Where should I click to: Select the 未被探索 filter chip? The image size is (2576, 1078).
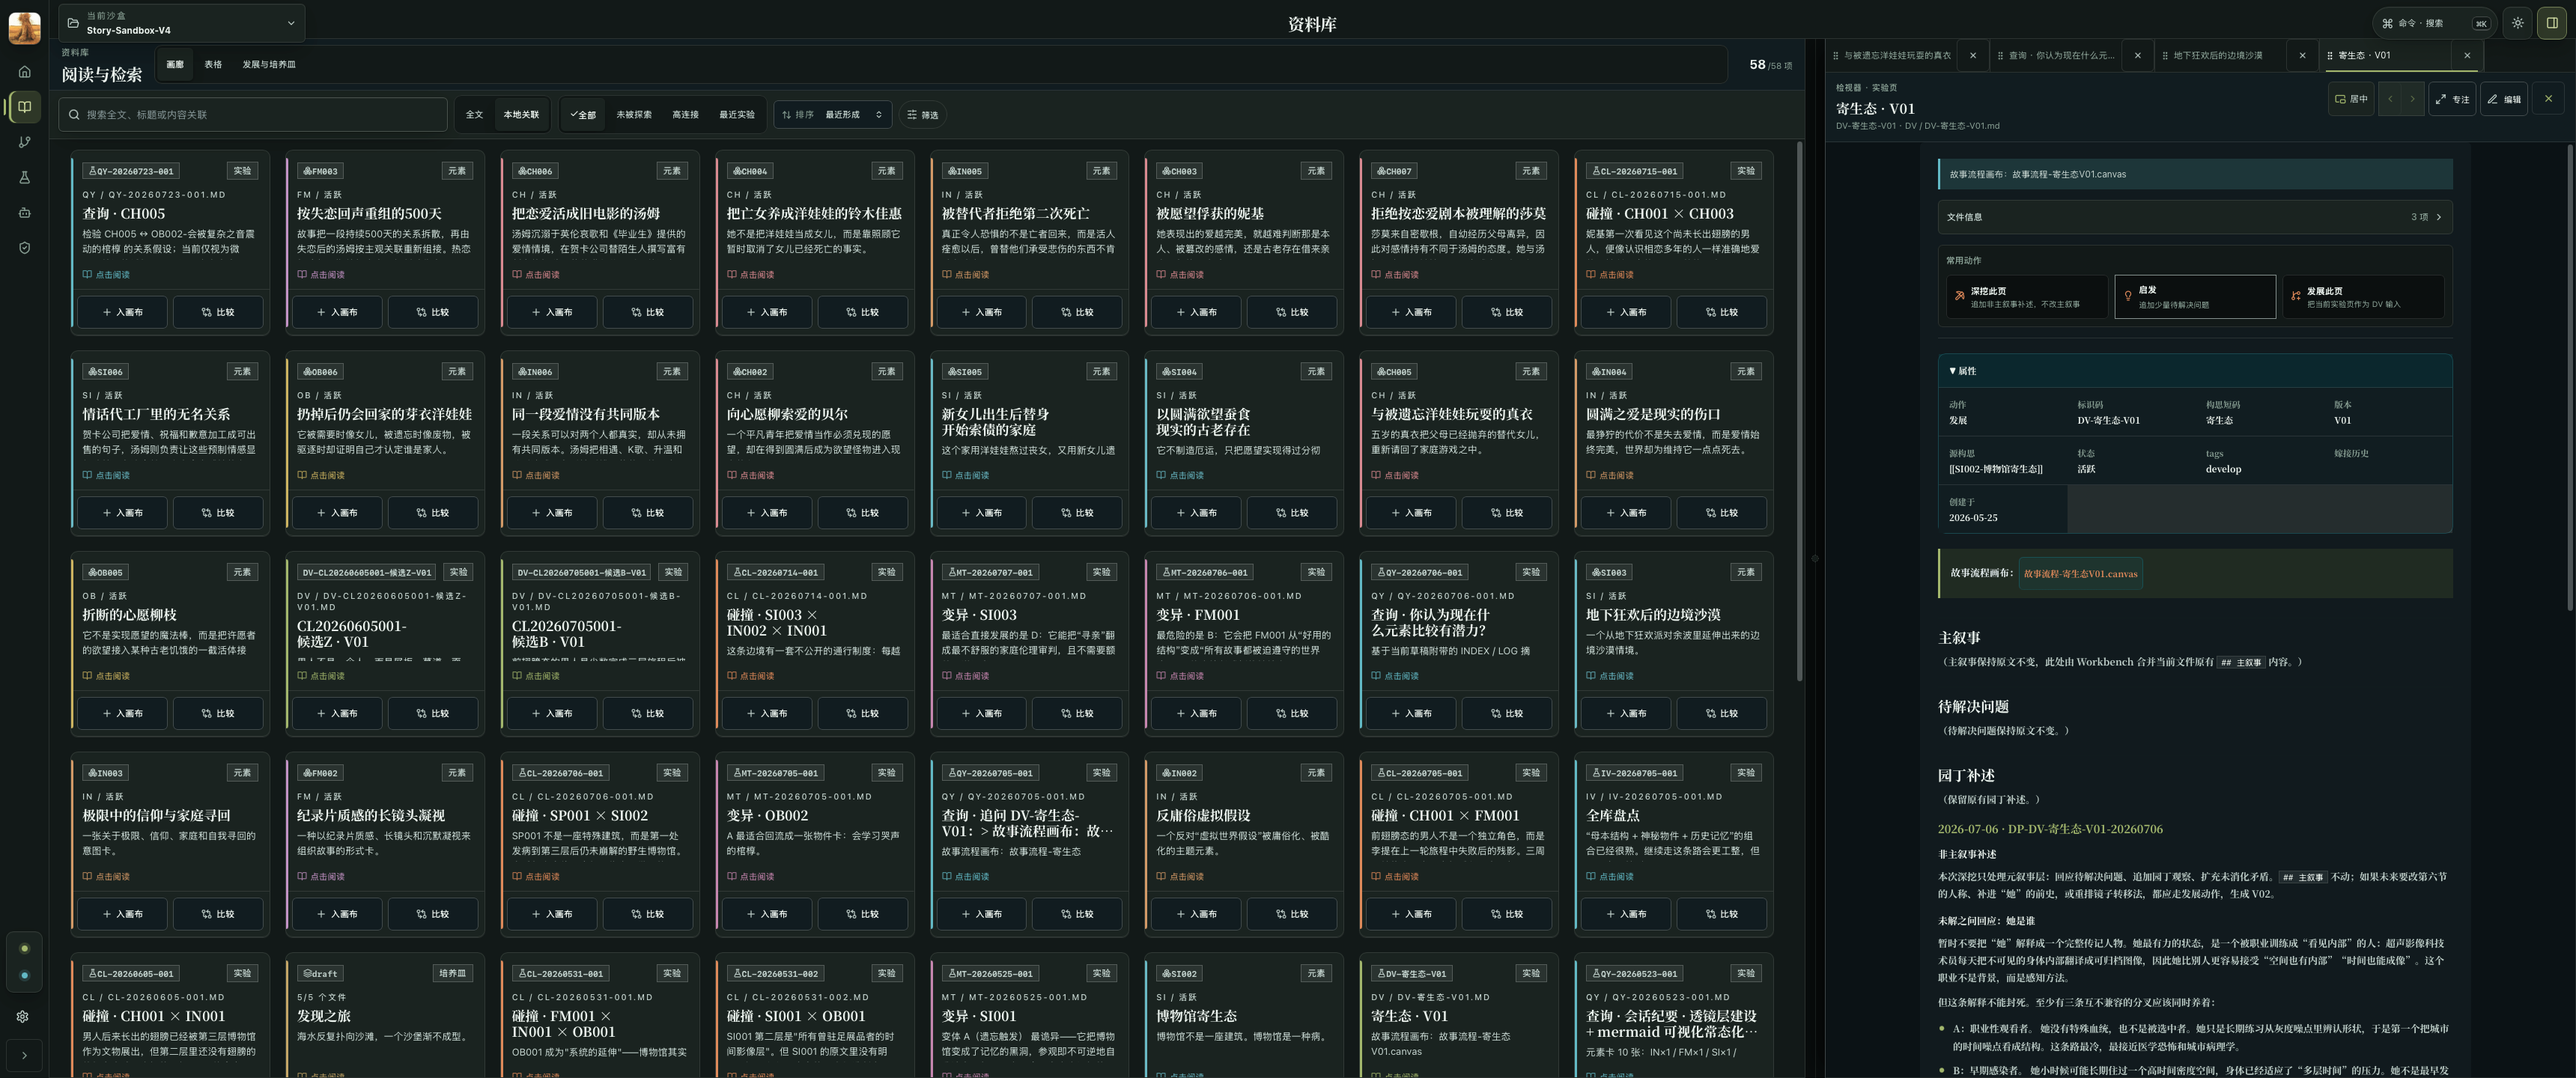point(634,115)
